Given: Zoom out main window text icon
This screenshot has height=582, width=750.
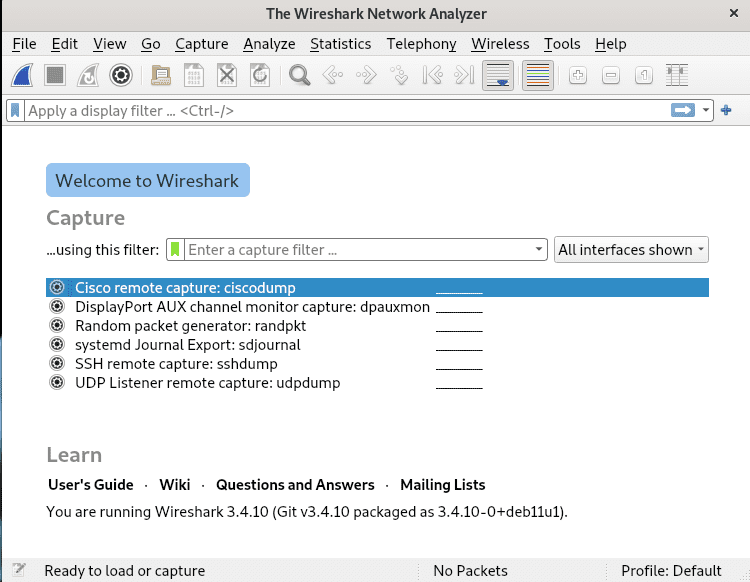Looking at the screenshot, I should 611,76.
